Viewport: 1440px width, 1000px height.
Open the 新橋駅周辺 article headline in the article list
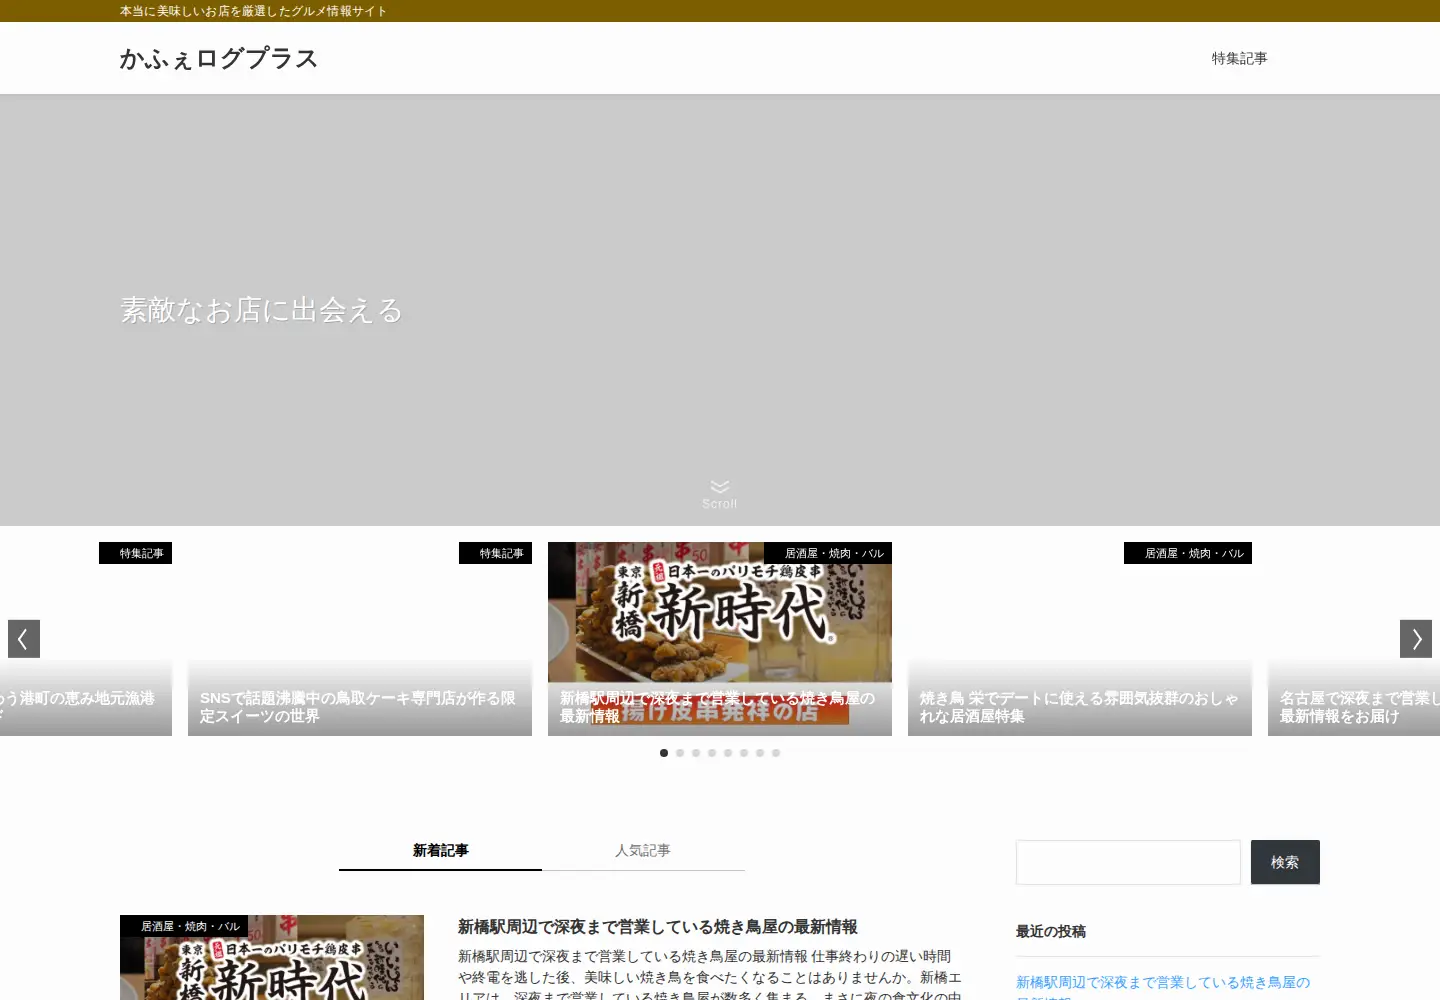click(x=658, y=927)
